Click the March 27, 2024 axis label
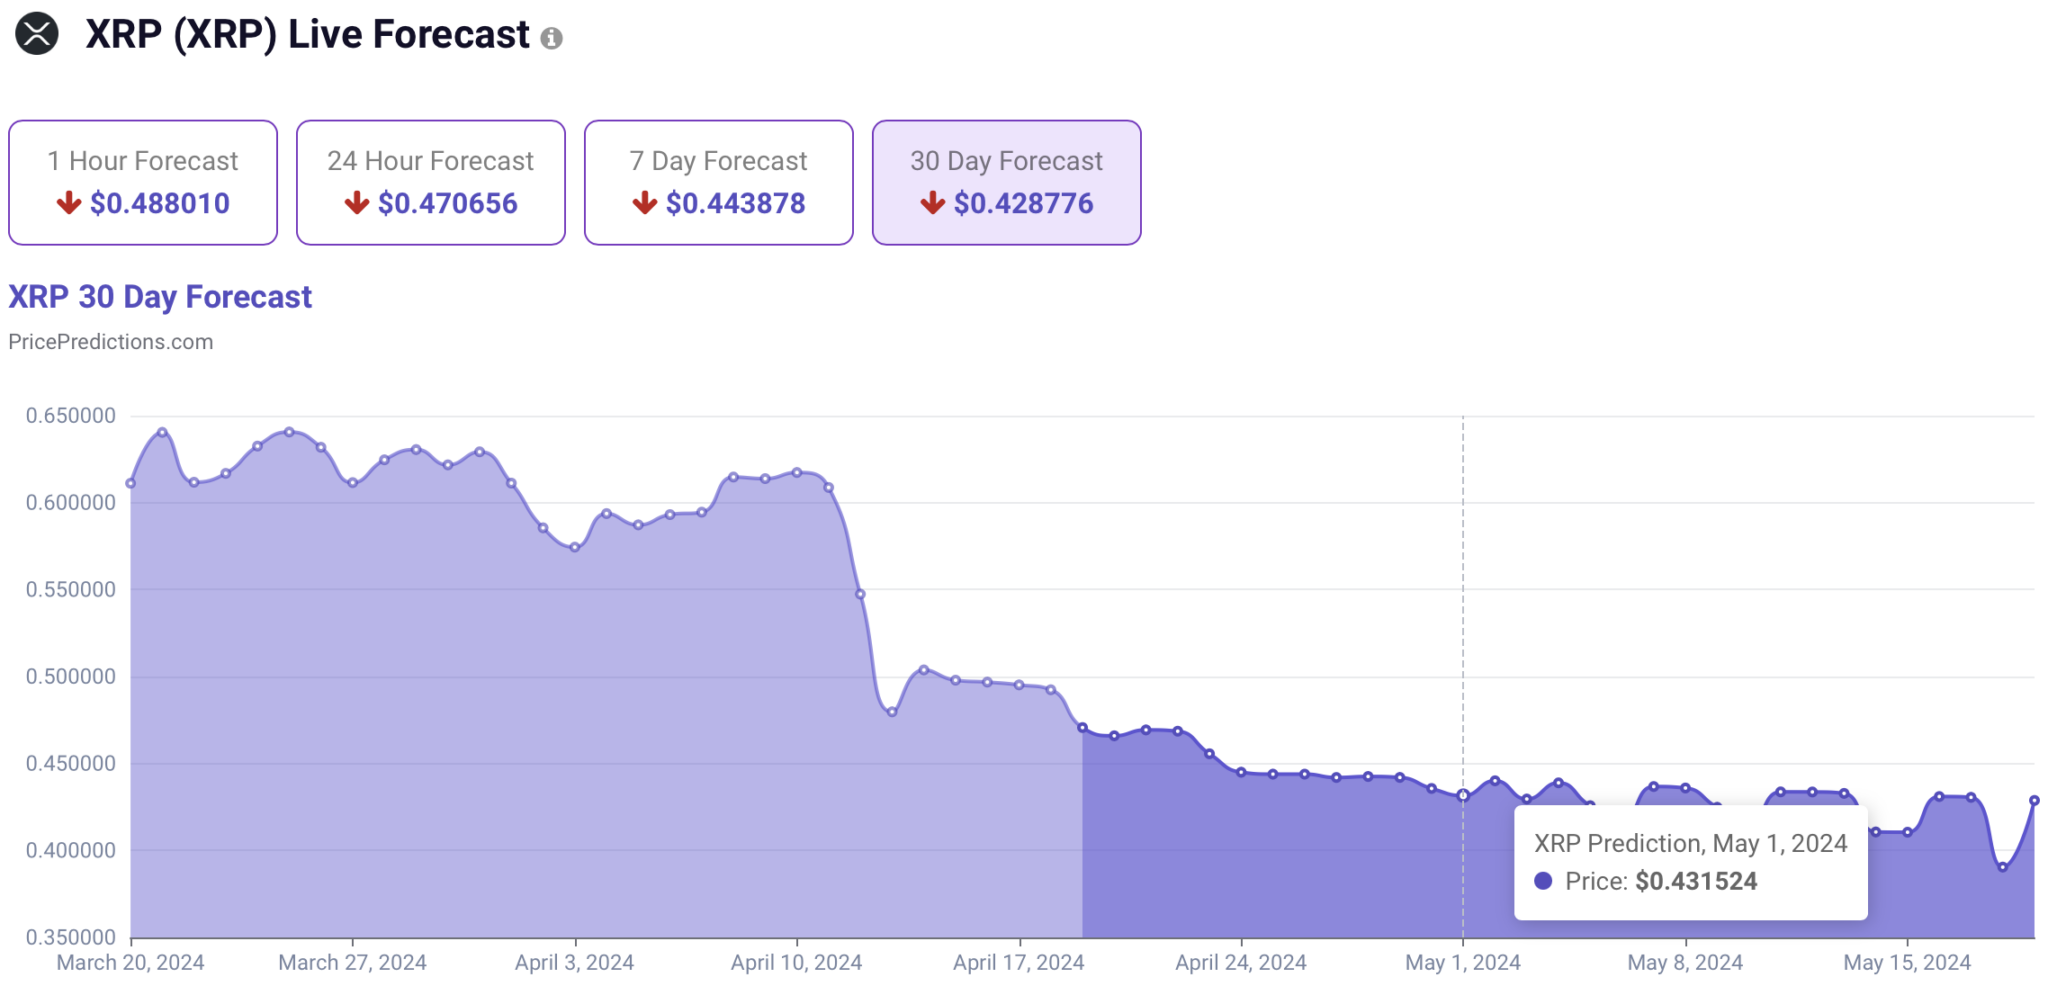 pos(352,963)
